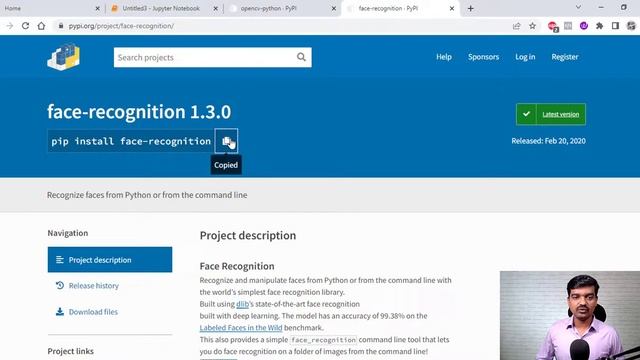
Task: Click the purple circular extension icon
Action: [584, 26]
